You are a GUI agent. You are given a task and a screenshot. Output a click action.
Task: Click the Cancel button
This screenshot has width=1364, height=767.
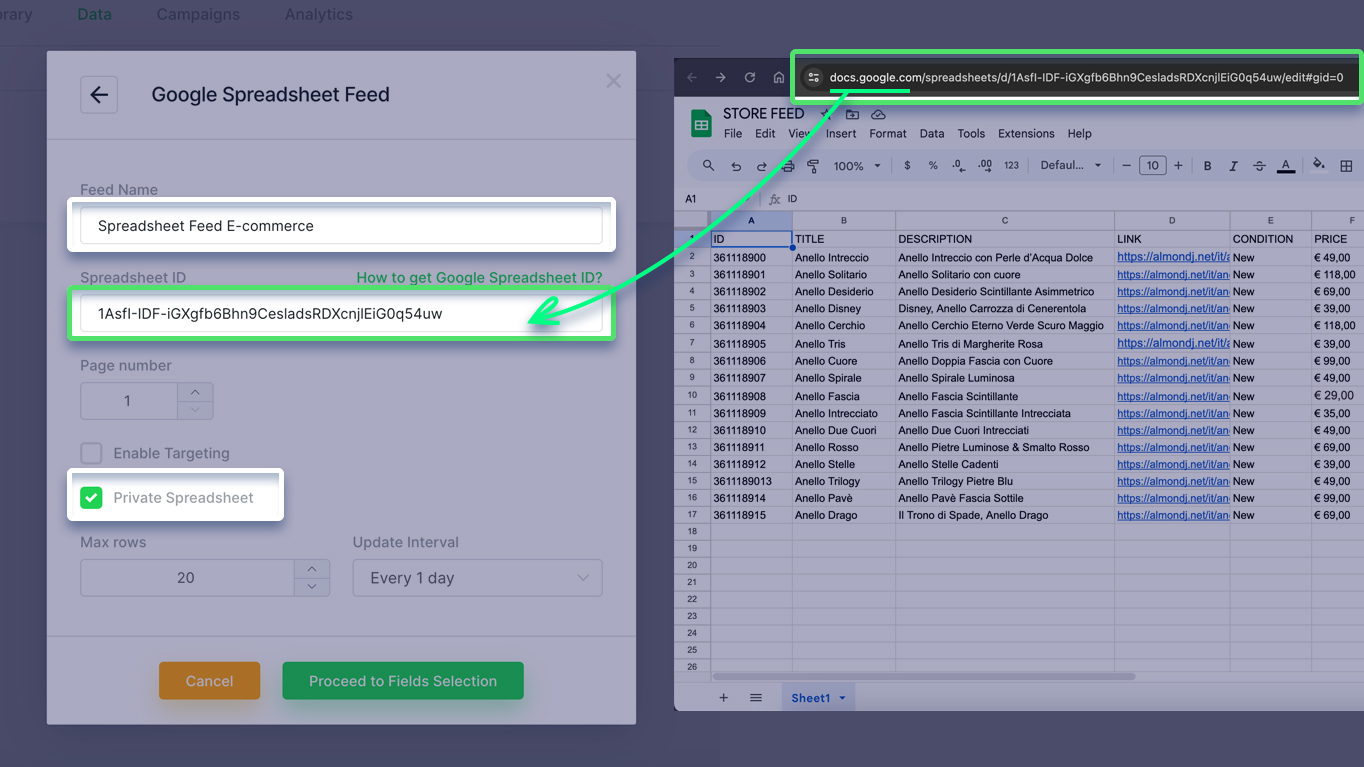[x=209, y=681]
